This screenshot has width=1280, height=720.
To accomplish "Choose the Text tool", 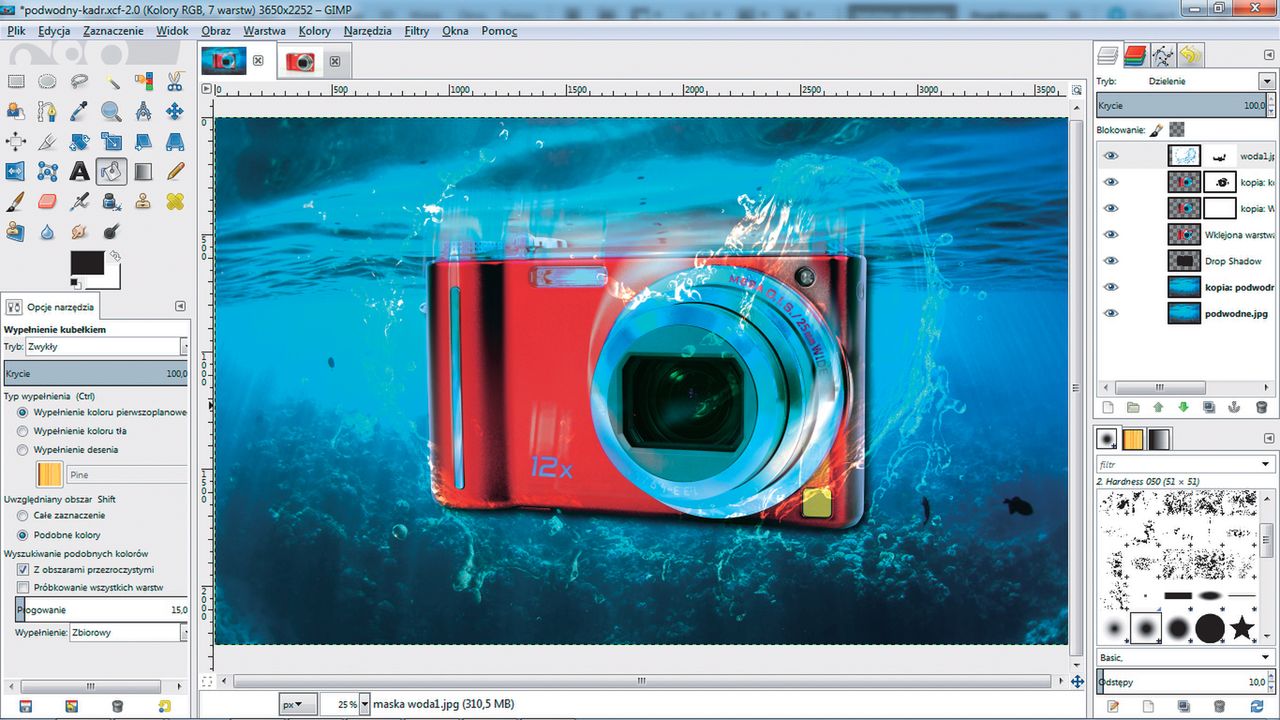I will pyautogui.click(x=79, y=171).
